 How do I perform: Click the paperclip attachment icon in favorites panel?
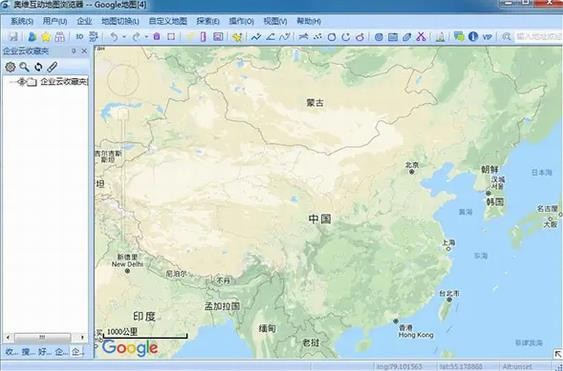(x=52, y=66)
